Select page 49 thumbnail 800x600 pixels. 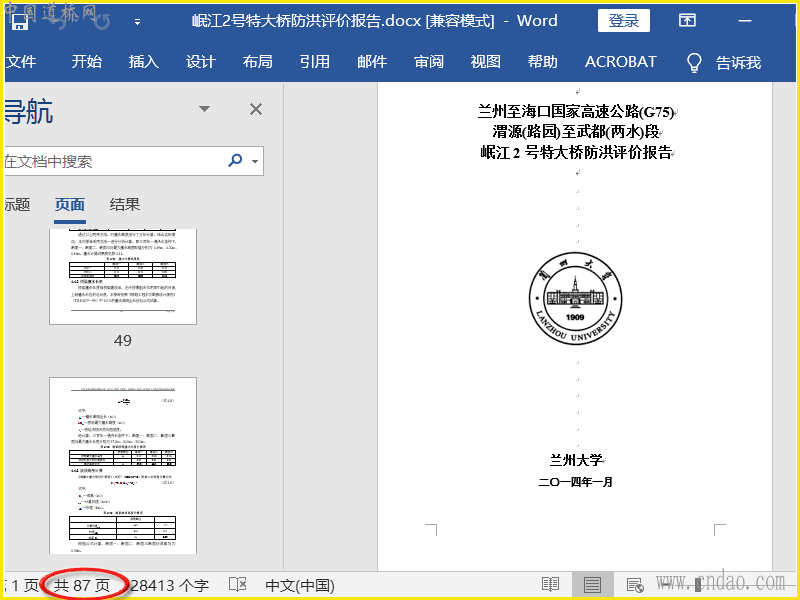tap(123, 277)
